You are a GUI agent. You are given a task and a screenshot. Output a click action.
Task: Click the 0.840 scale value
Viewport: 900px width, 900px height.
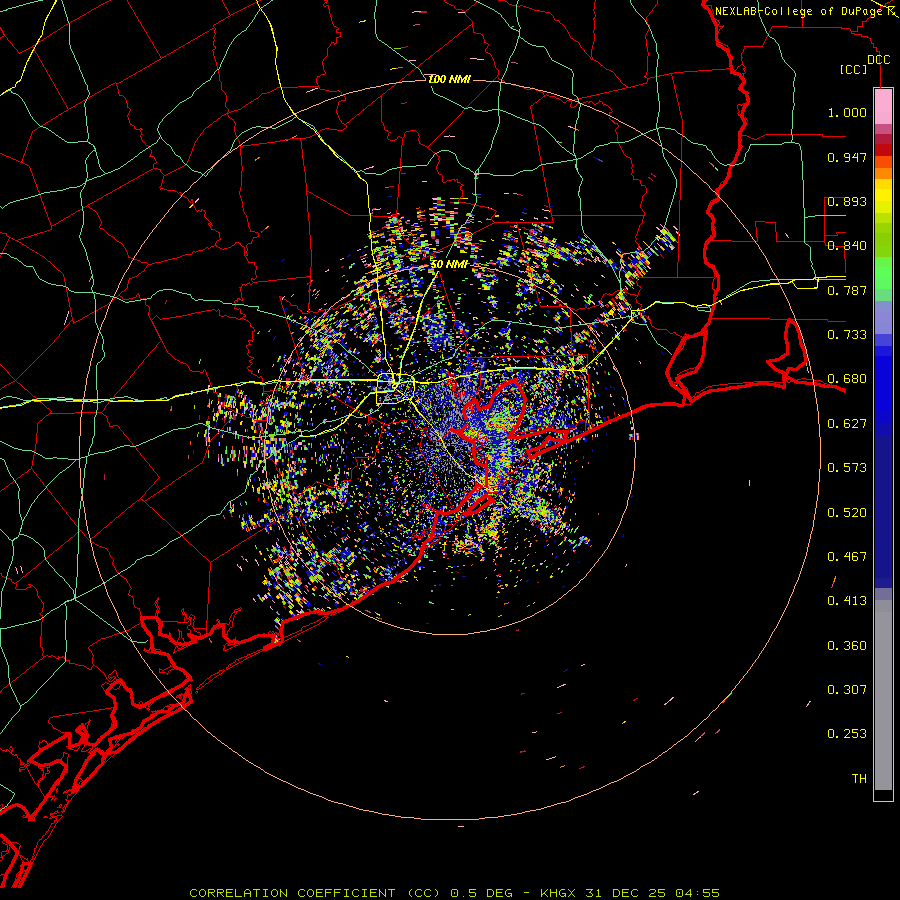point(847,246)
